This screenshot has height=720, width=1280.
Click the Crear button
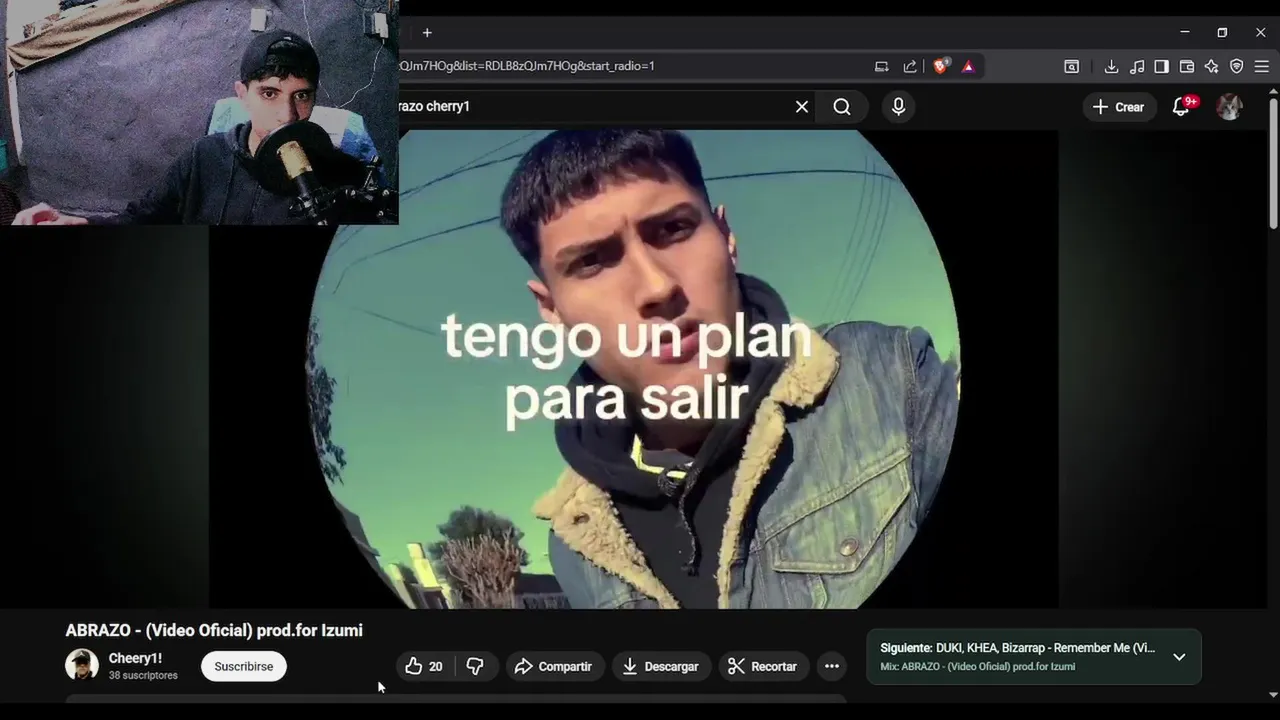(x=1118, y=107)
